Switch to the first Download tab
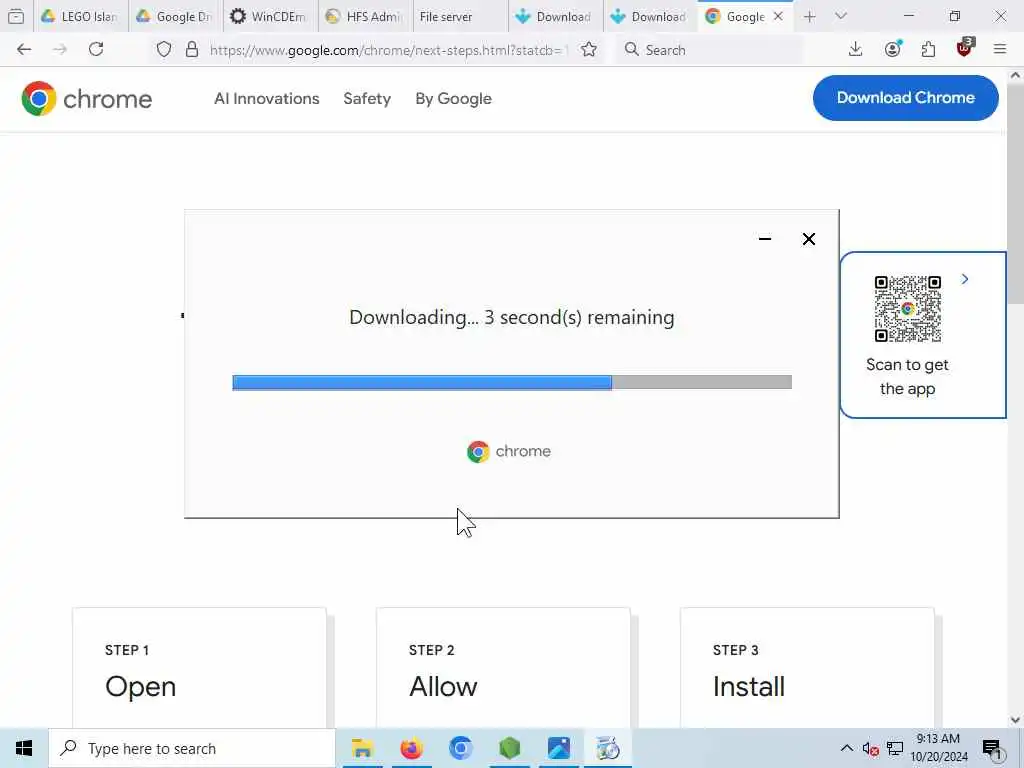 (x=554, y=17)
